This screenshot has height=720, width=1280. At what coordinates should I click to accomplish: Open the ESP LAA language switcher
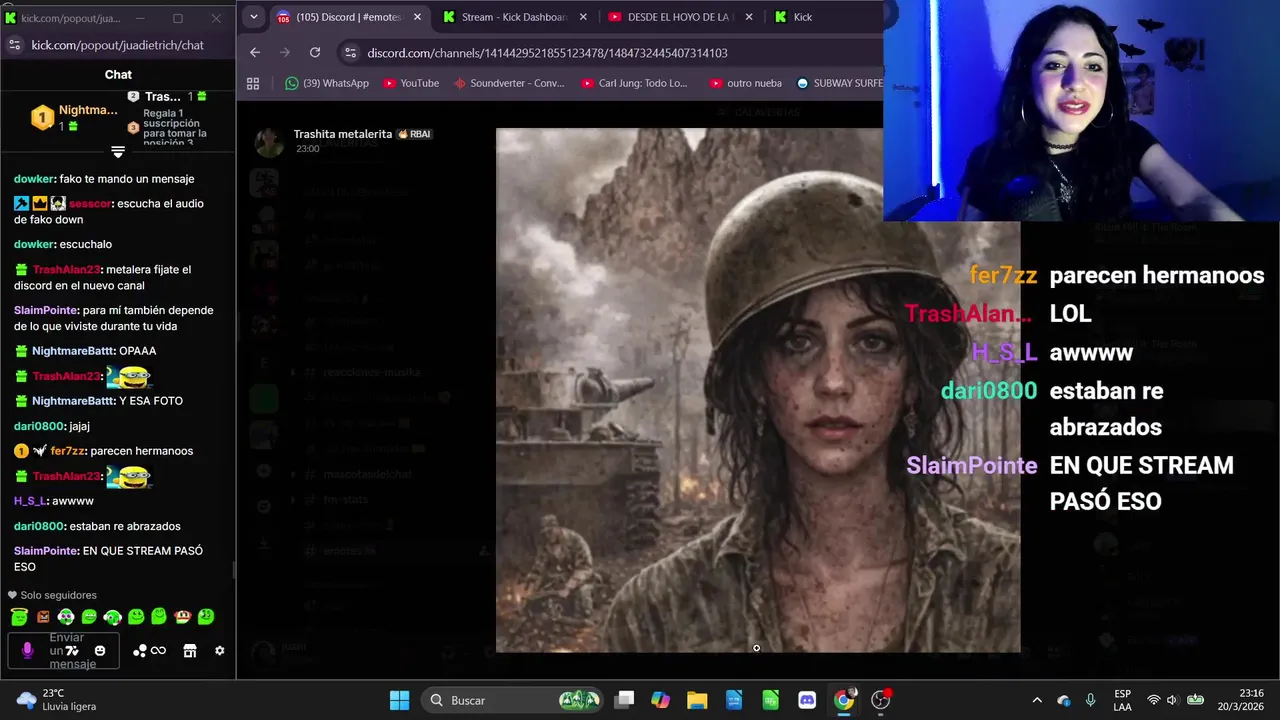pos(1123,700)
